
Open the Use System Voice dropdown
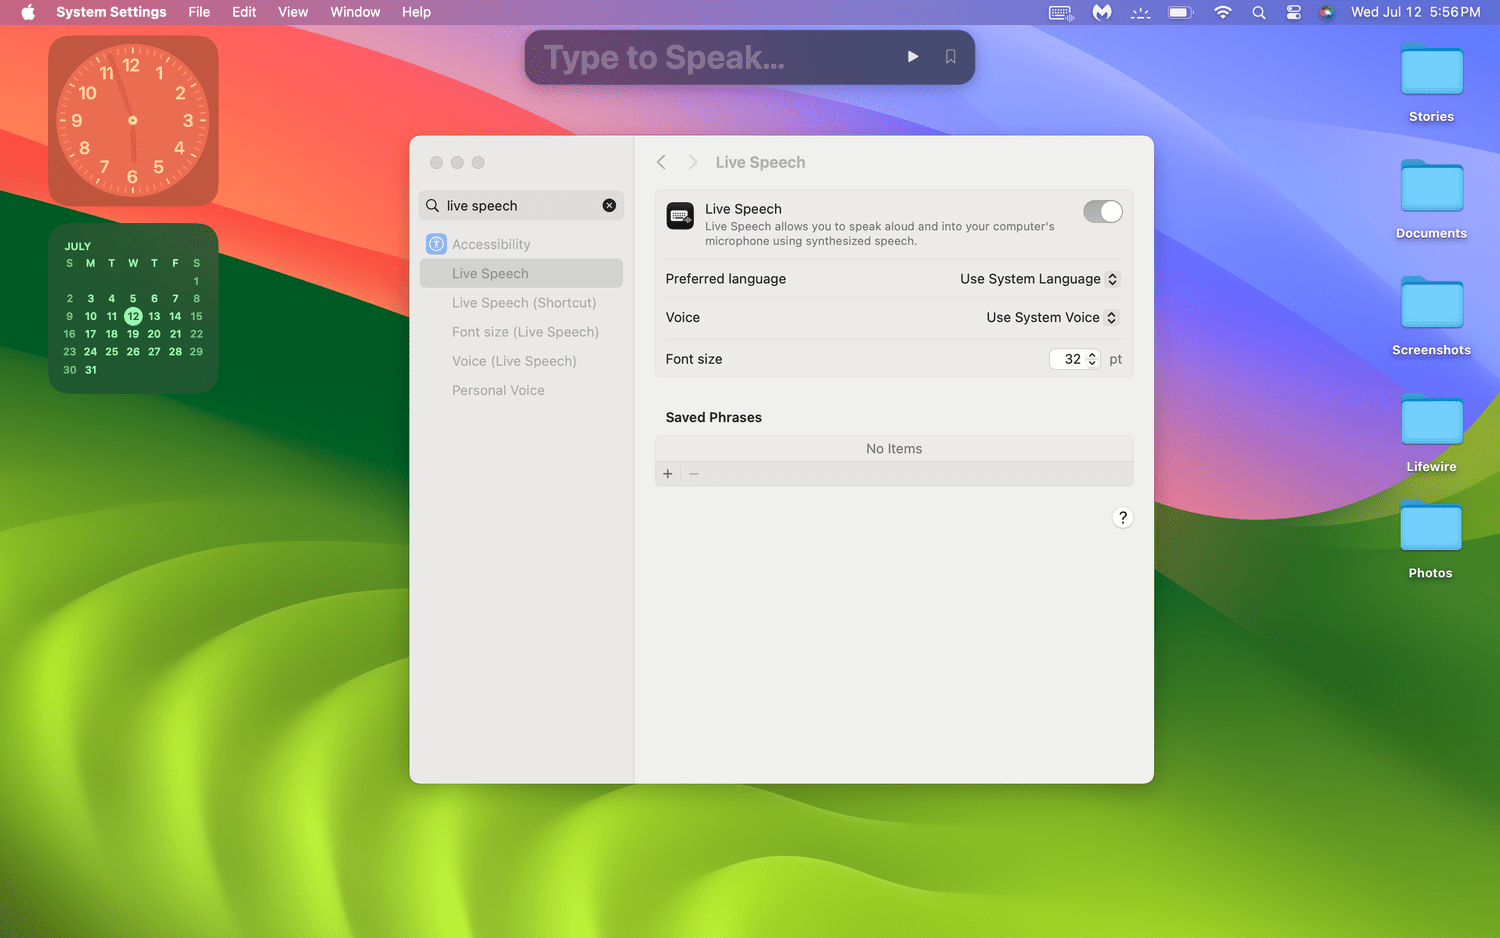coord(1051,317)
